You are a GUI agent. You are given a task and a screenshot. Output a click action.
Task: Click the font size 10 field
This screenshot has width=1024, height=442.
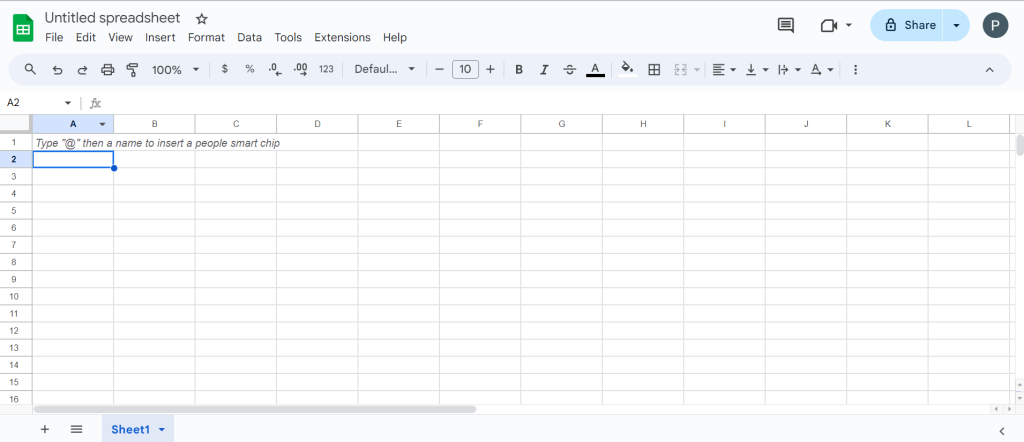[x=465, y=69]
